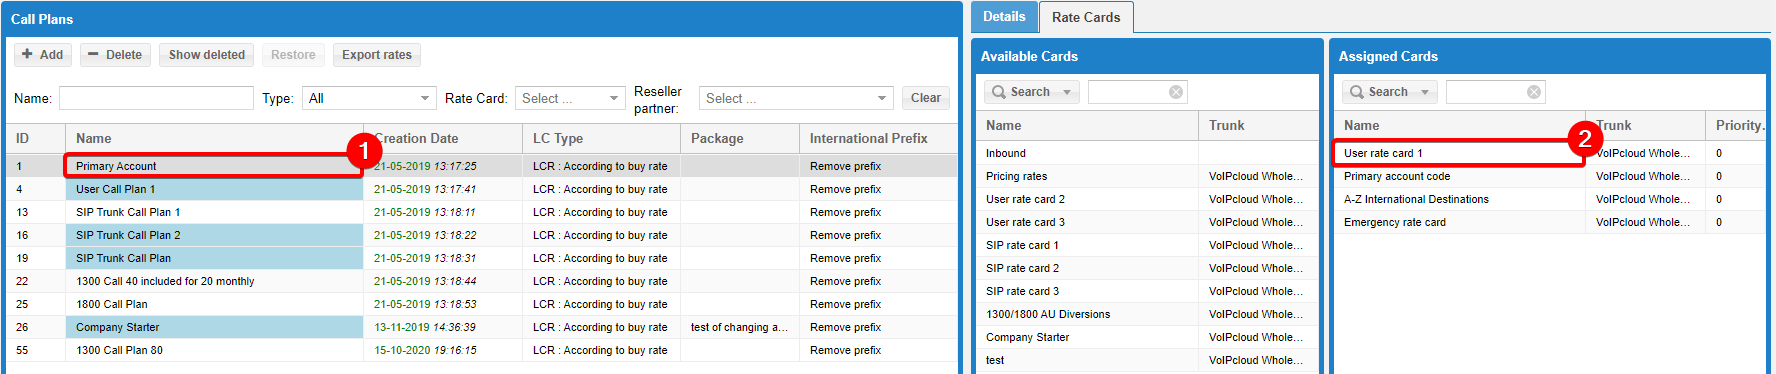The image size is (1776, 374).
Task: Click the Assigned Cards search magnifier icon
Action: [1357, 92]
